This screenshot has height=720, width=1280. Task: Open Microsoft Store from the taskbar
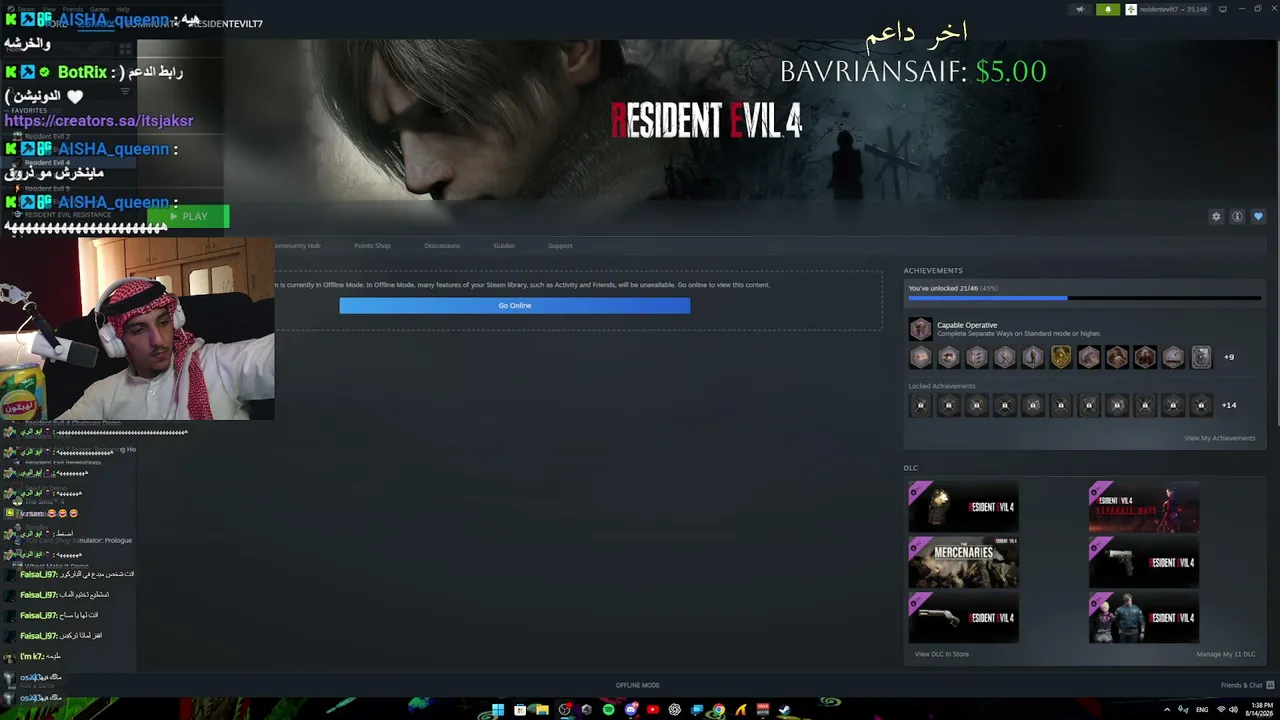click(519, 710)
